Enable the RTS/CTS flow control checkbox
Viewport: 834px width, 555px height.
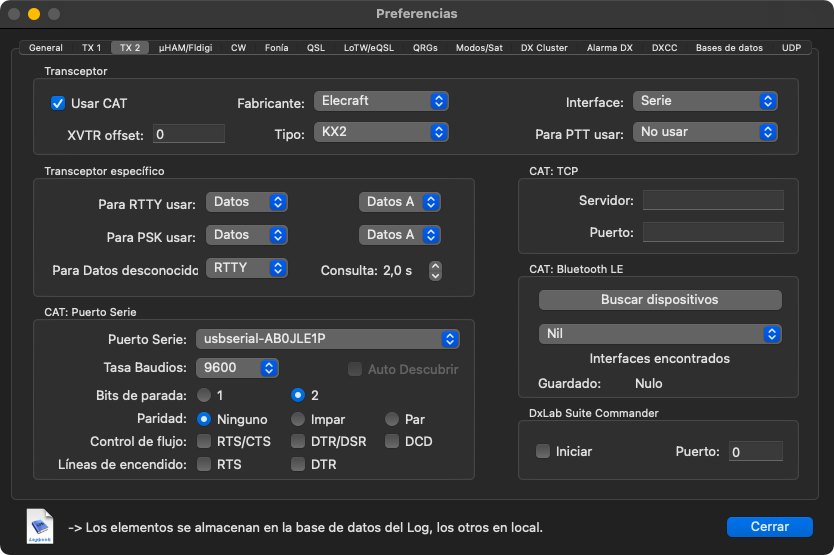pyautogui.click(x=204, y=441)
